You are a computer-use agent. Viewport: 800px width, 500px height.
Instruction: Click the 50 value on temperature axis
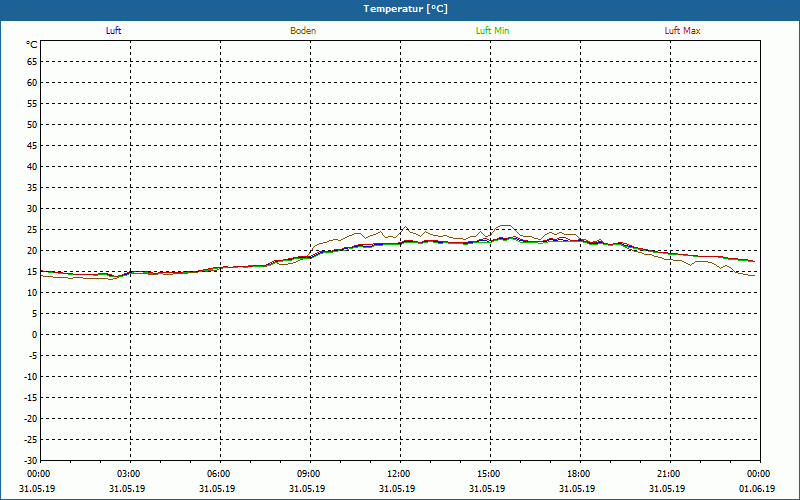pyautogui.click(x=32, y=124)
